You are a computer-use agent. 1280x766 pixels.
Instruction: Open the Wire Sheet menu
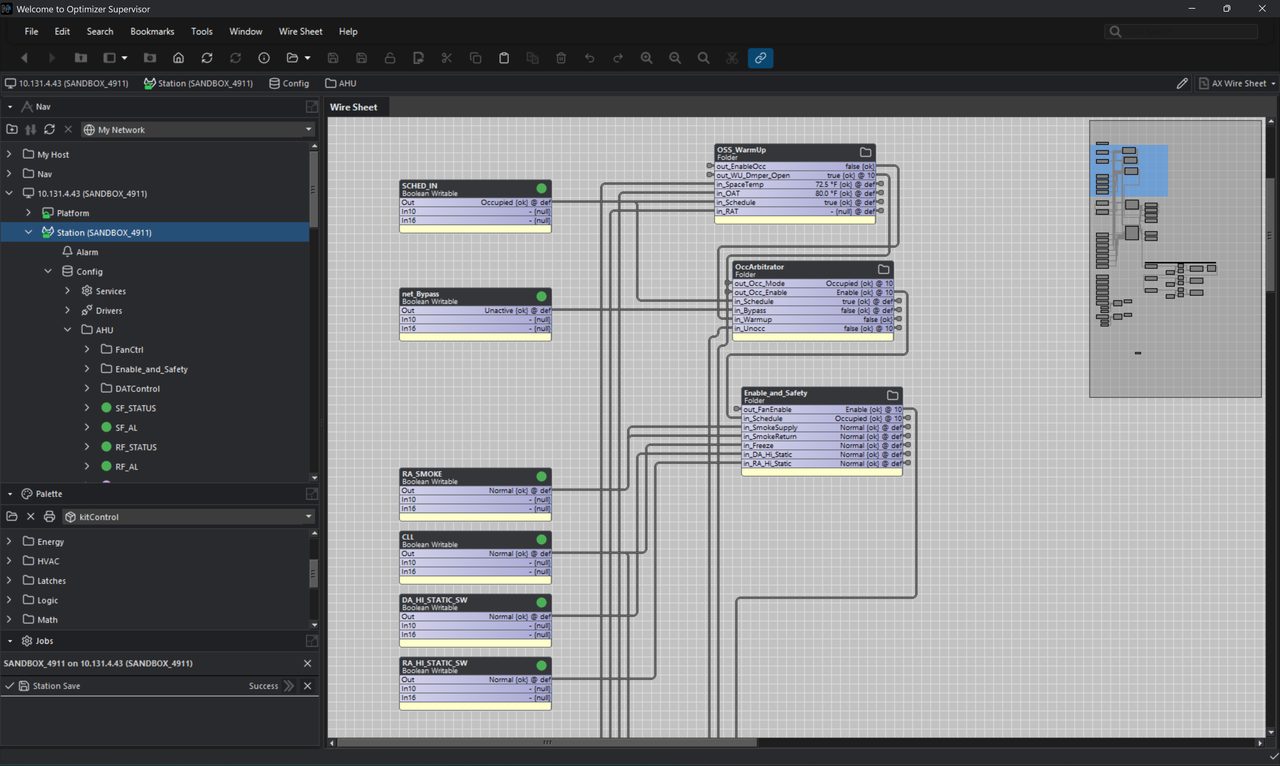tap(300, 32)
